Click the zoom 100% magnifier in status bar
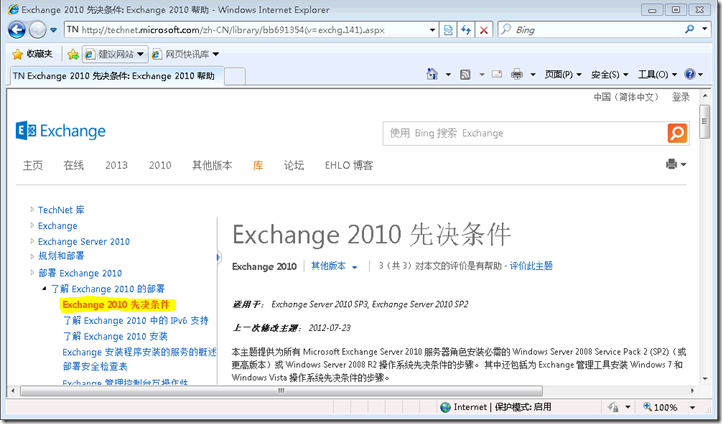The width and height of the screenshot is (722, 424). pos(647,407)
